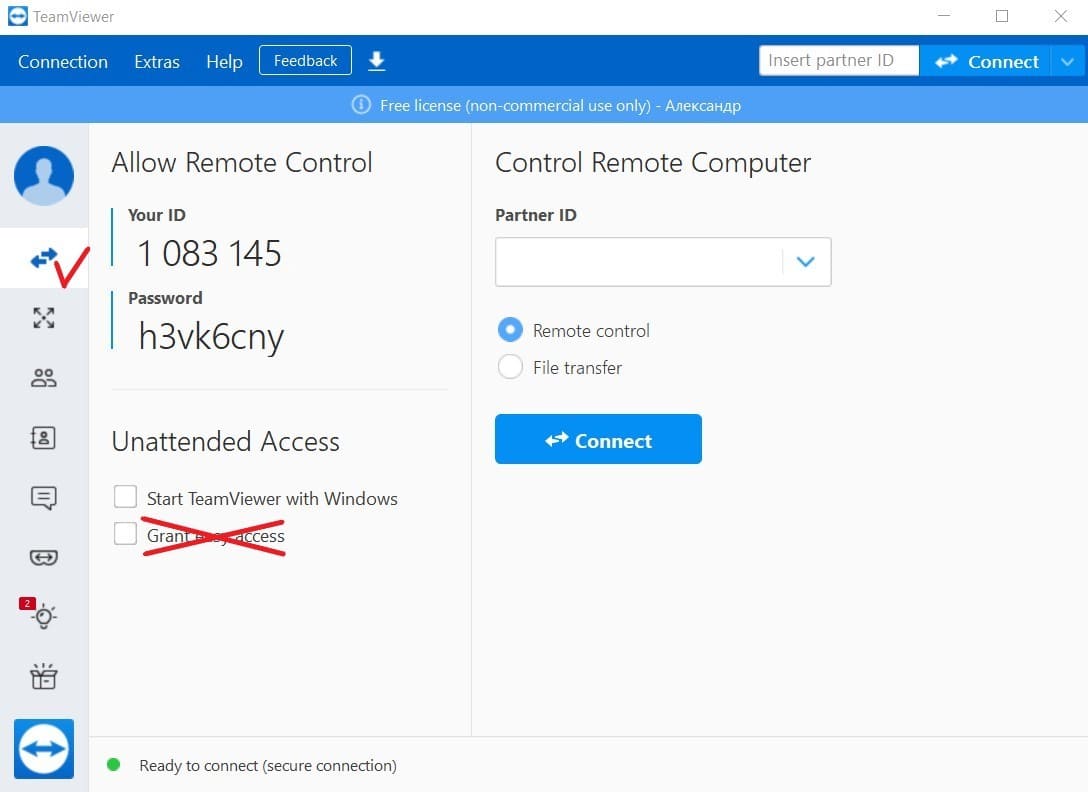Open the Augmented Reality sidebar icon

point(44,557)
